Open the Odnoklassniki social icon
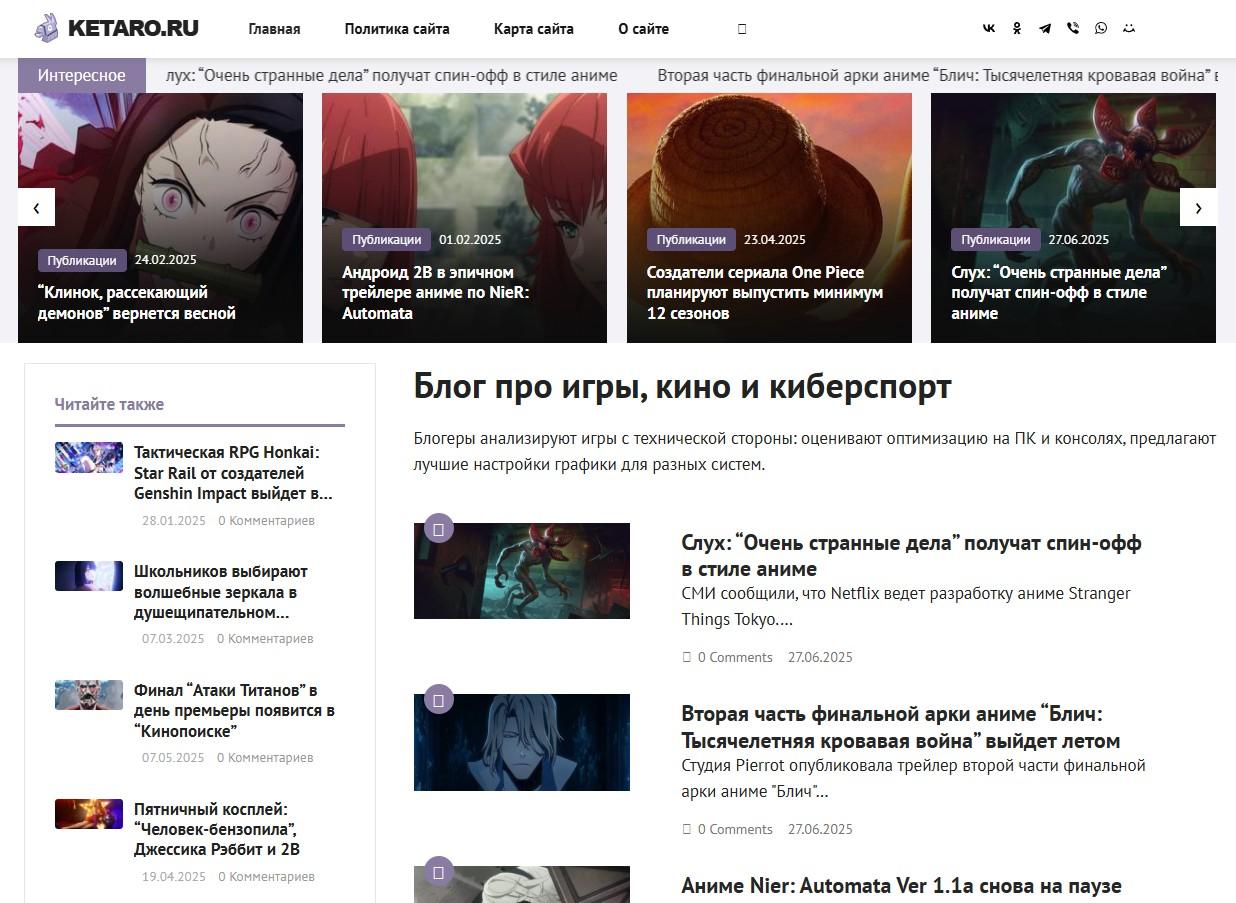The width and height of the screenshot is (1236, 903). (1017, 28)
